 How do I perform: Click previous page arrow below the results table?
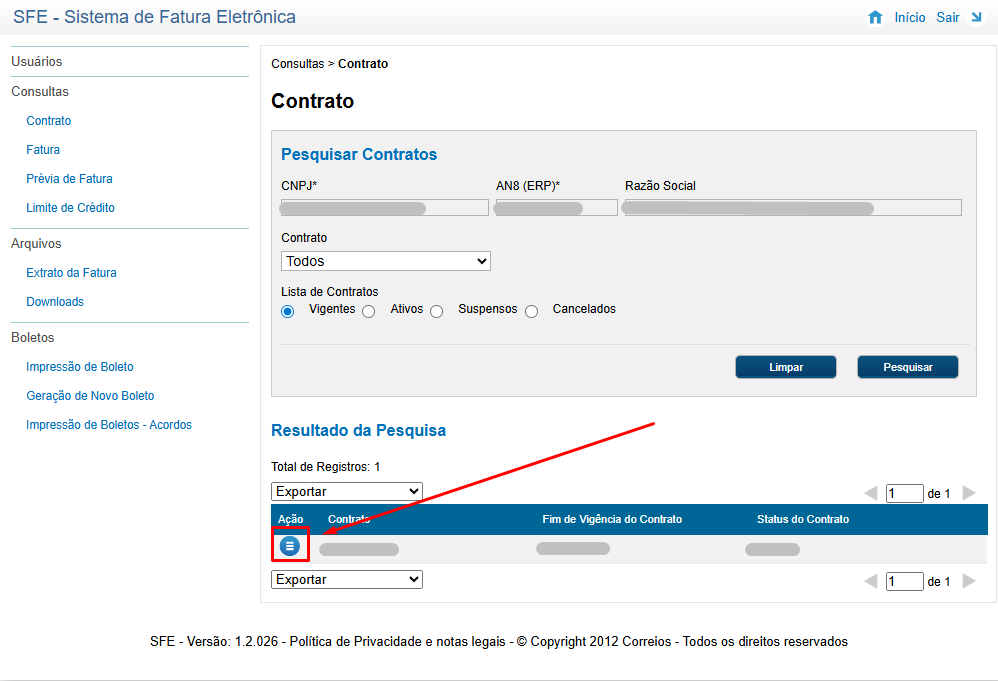tap(870, 581)
